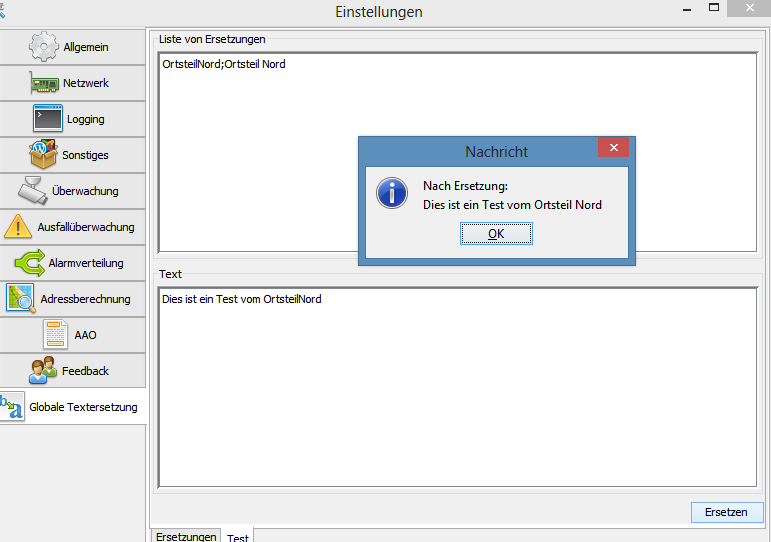Open Adressberechnung via map magnifier icon
The width and height of the screenshot is (771, 542).
(x=21, y=298)
